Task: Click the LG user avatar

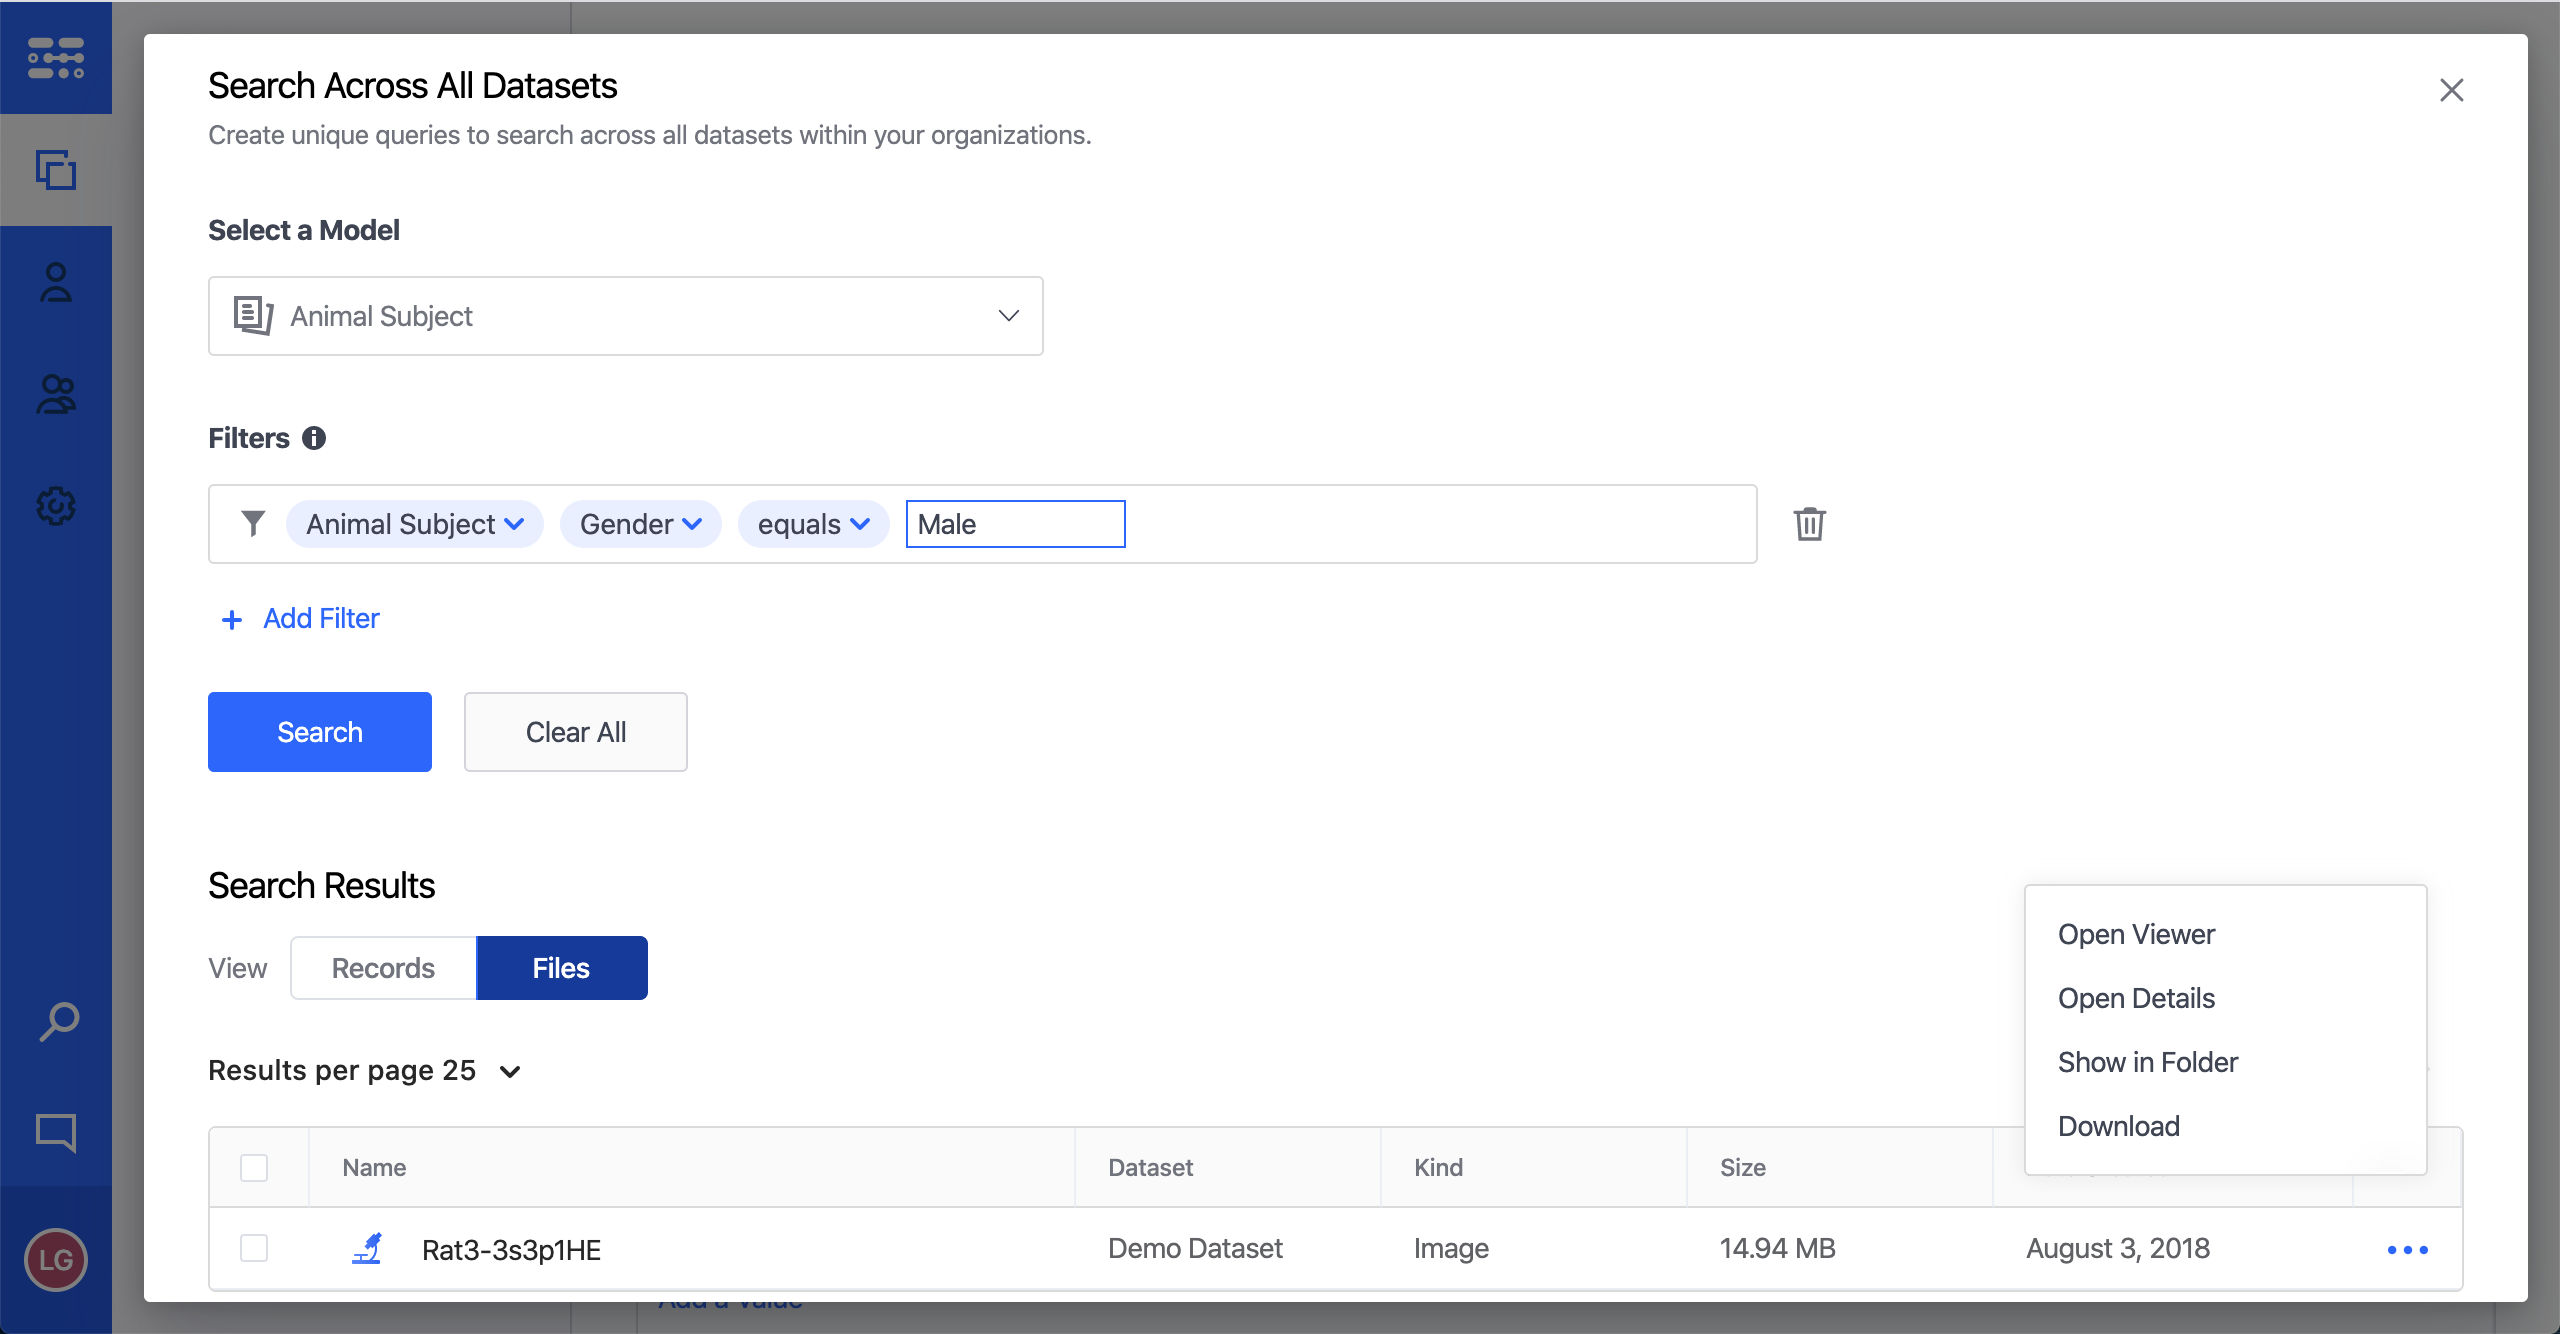Action: click(x=56, y=1259)
